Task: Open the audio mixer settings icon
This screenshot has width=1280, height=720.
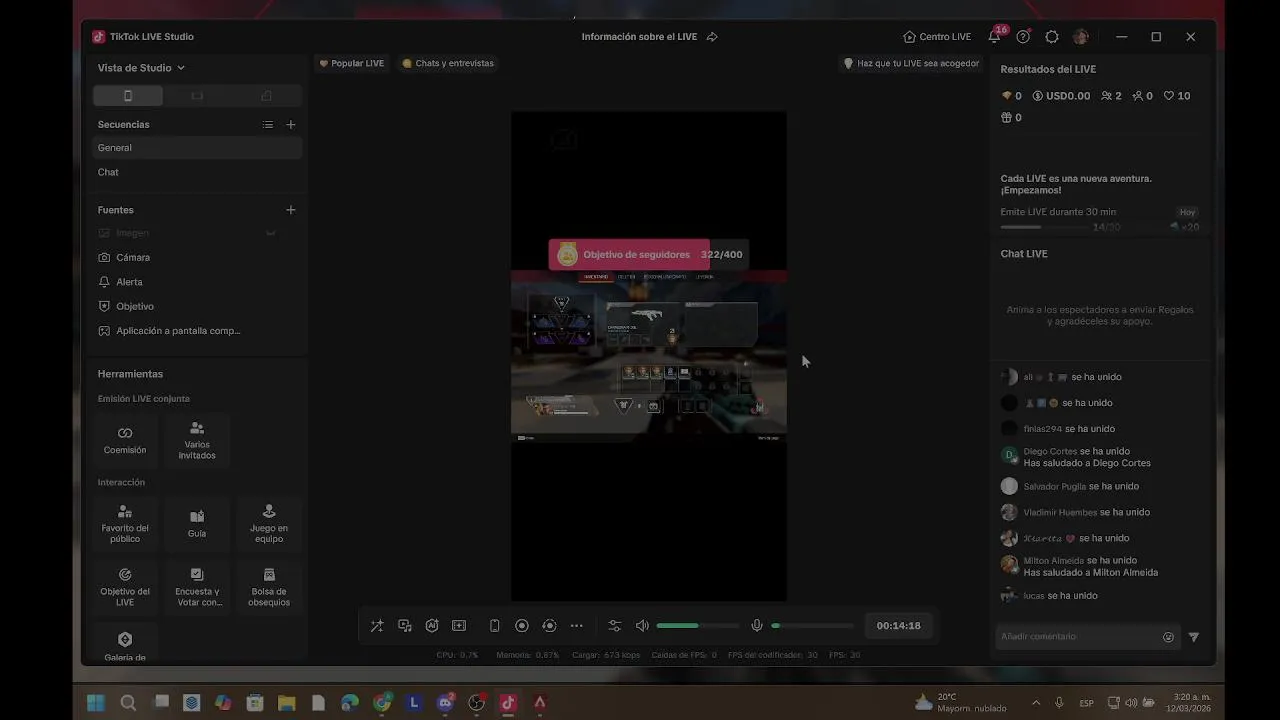Action: point(615,626)
